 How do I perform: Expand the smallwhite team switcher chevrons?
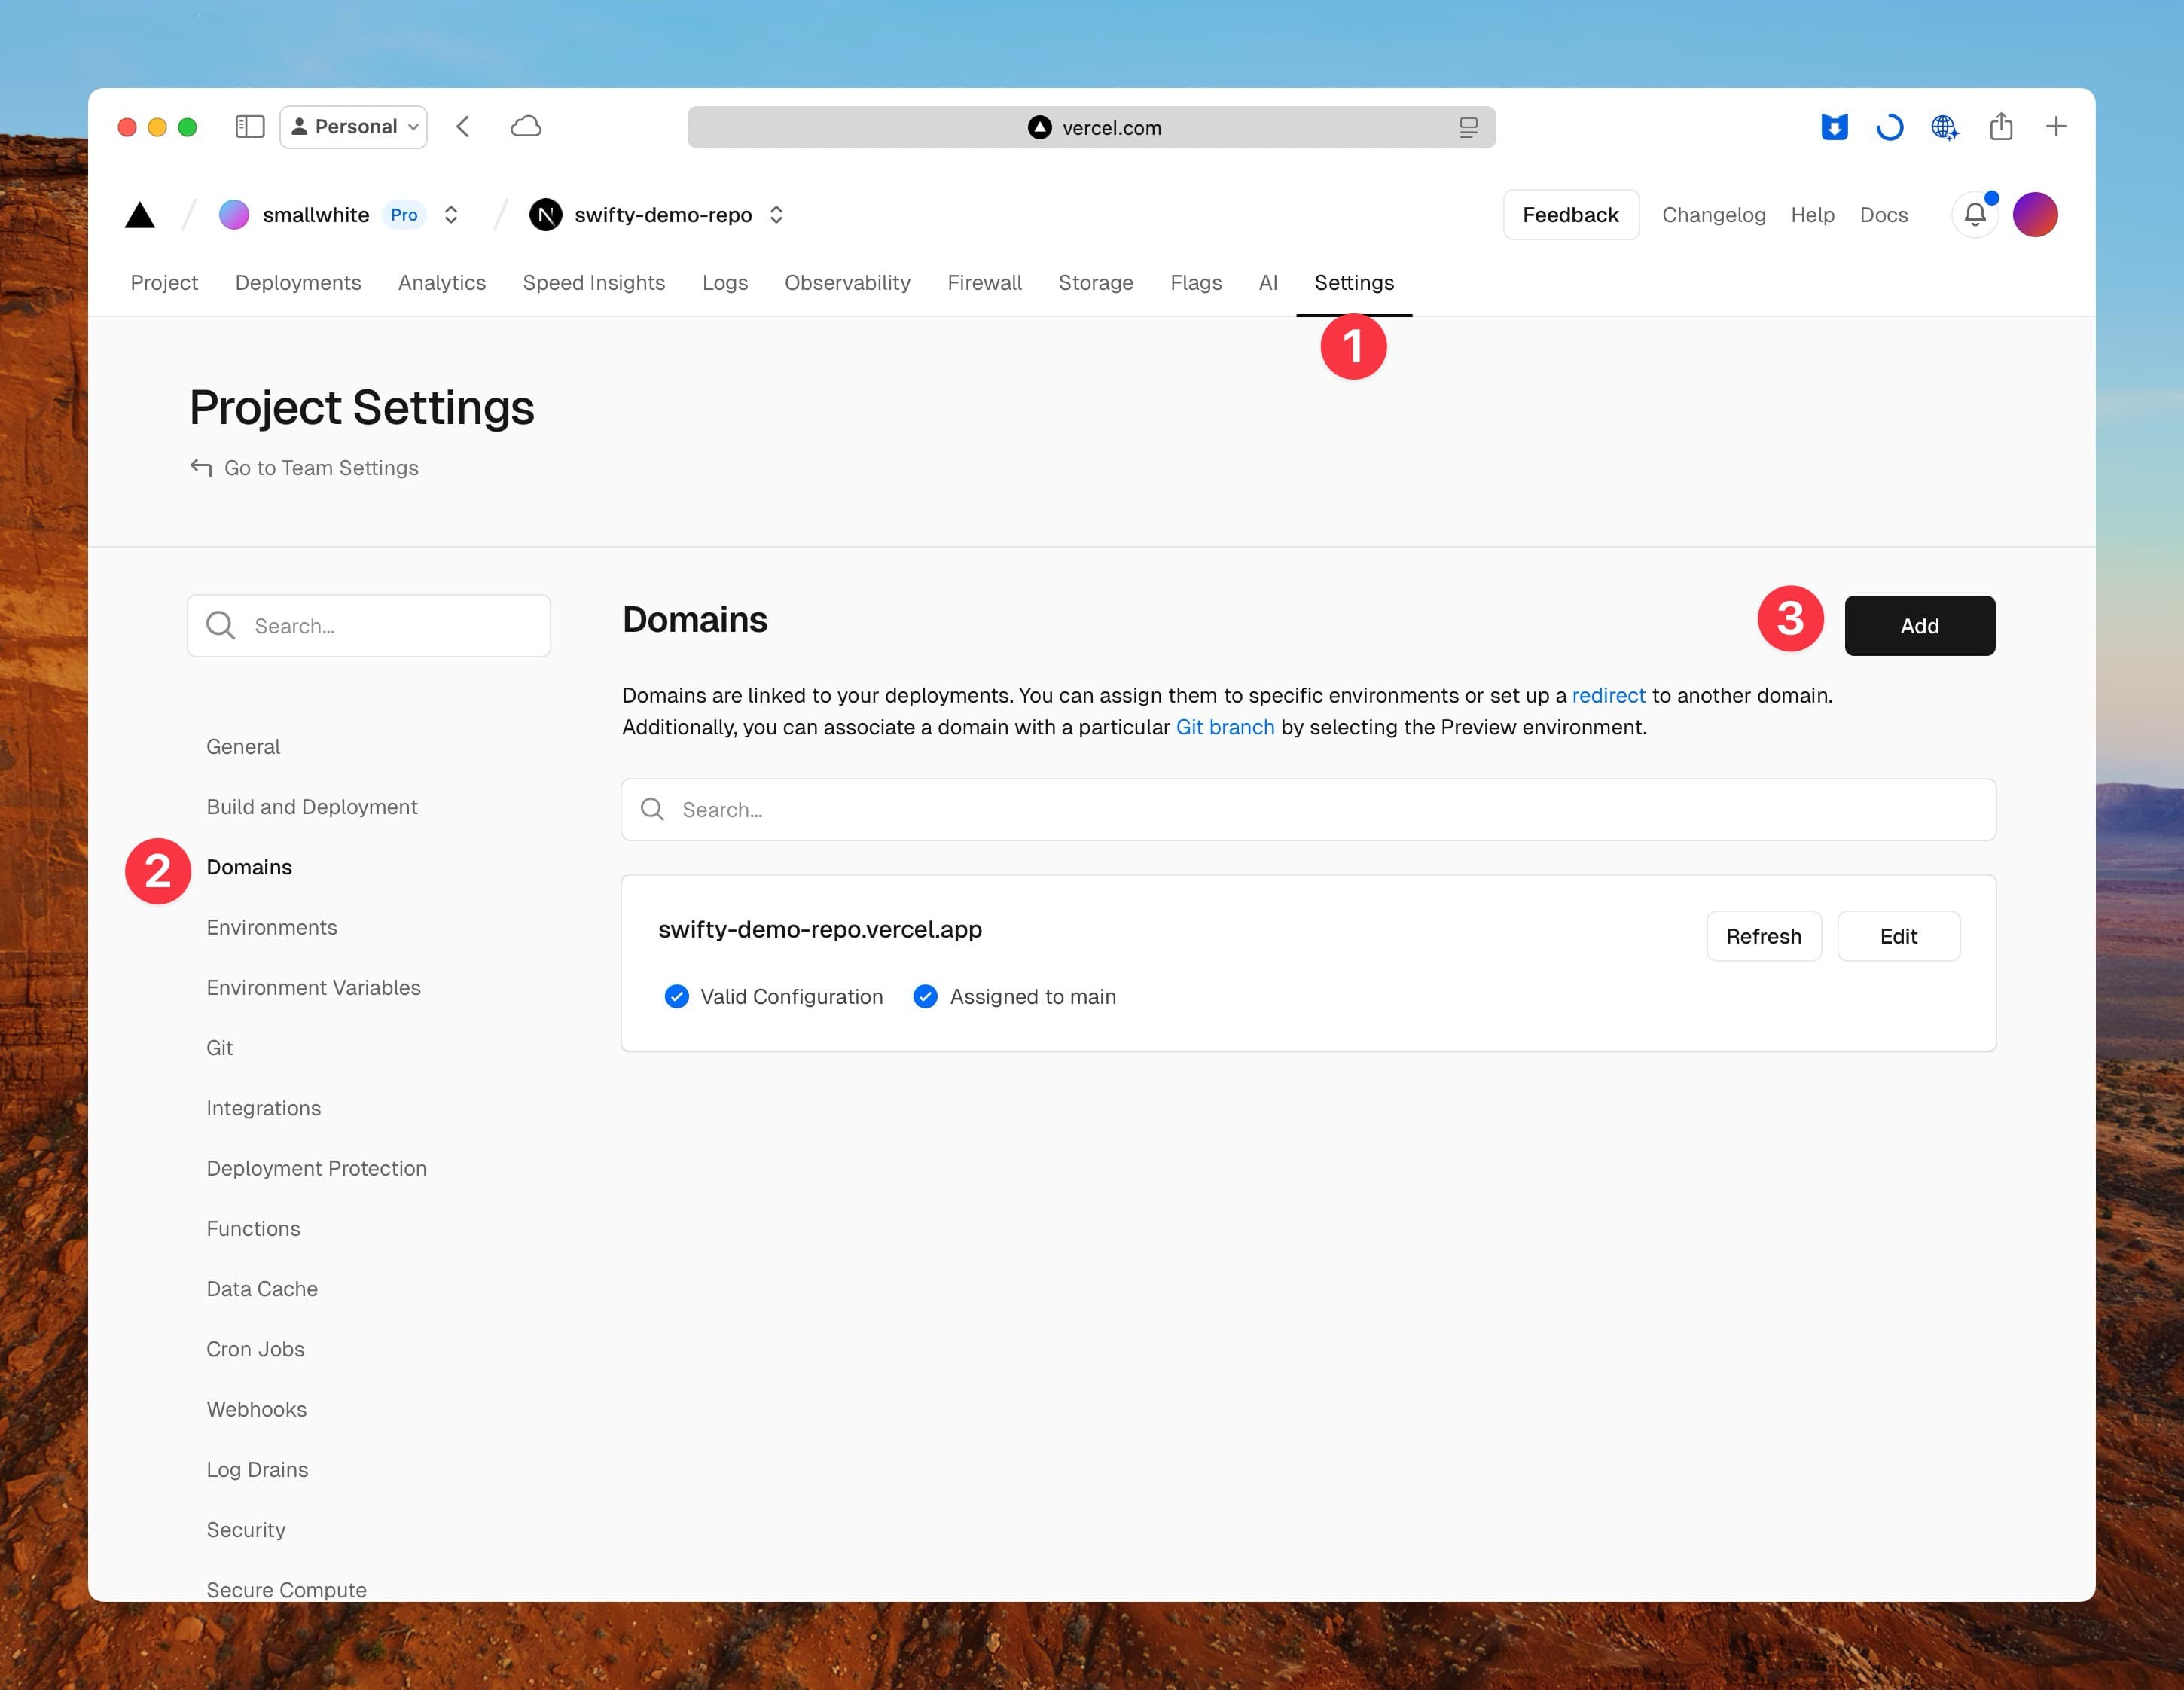451,215
